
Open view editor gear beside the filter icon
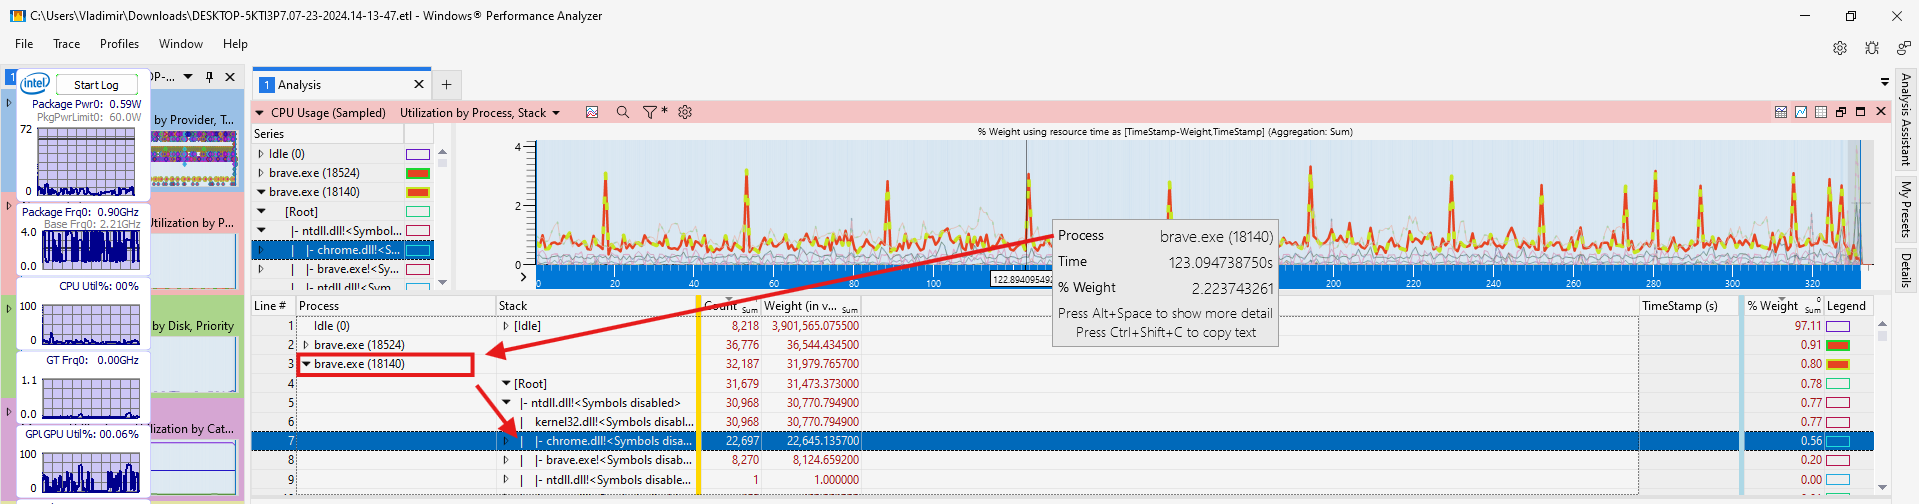tap(685, 112)
